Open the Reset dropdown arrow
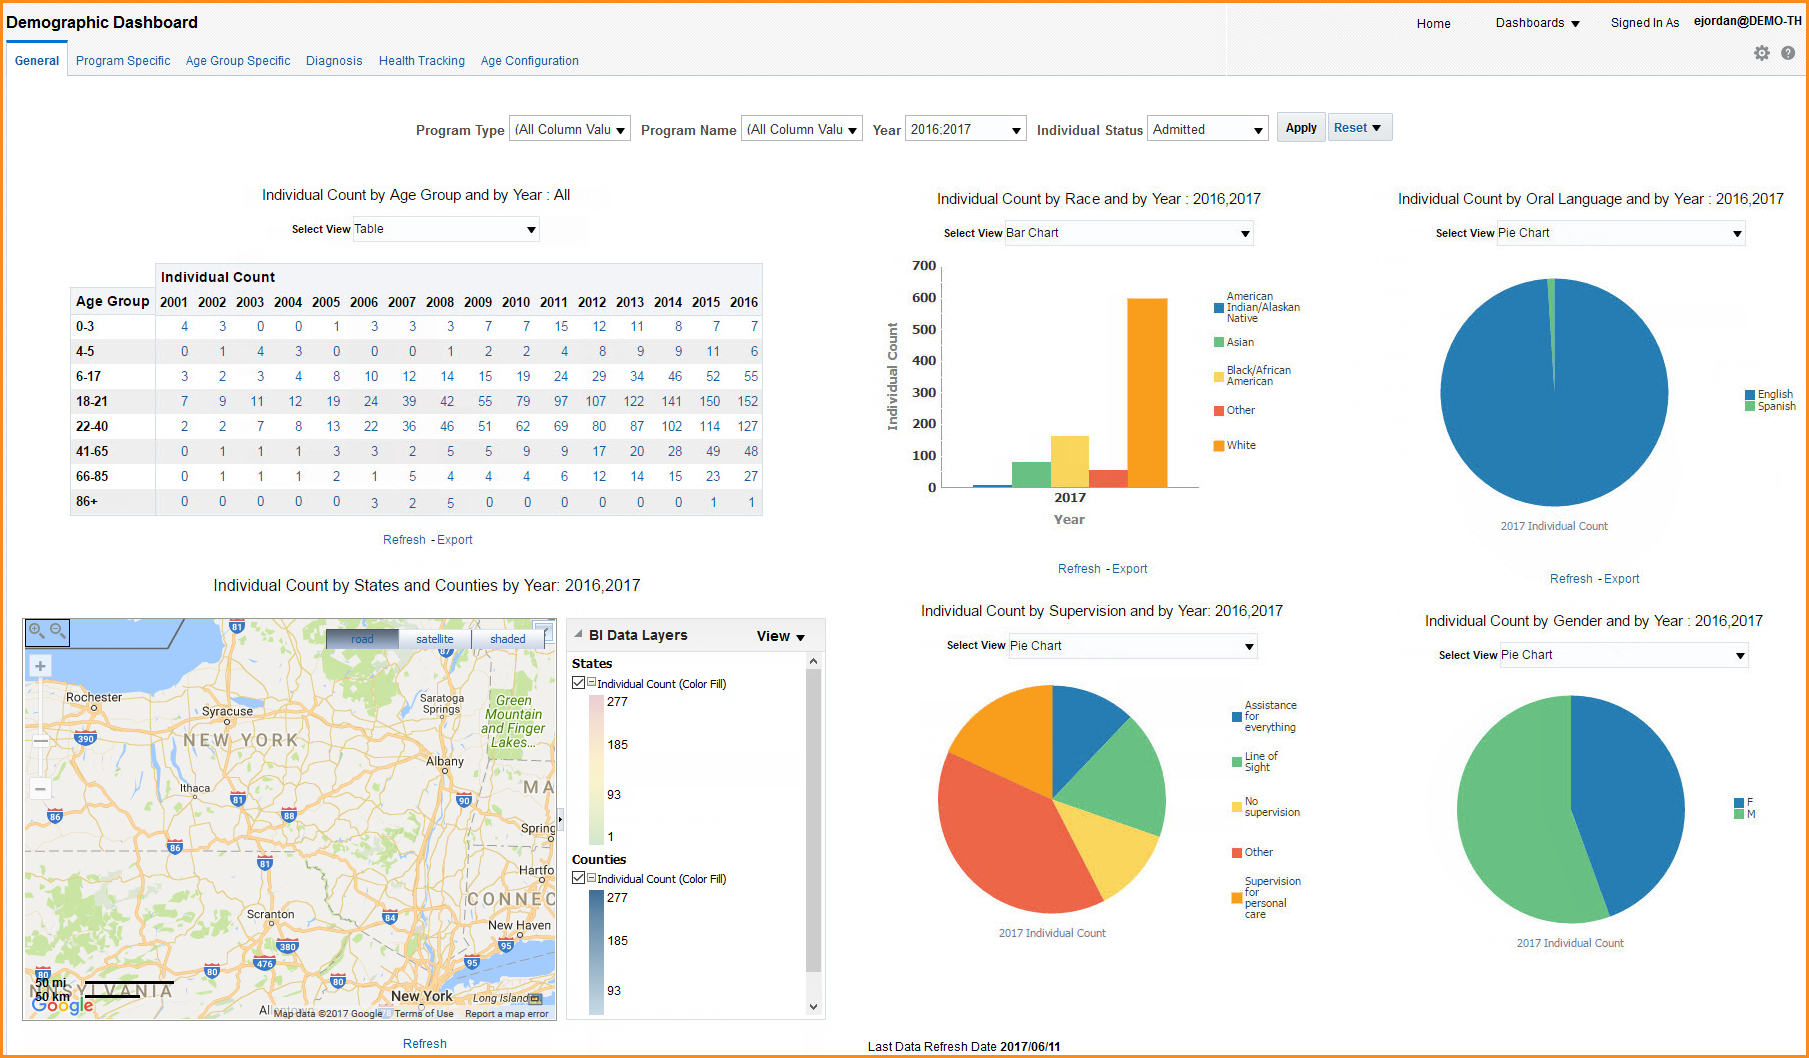This screenshot has width=1809, height=1058. coord(1376,127)
